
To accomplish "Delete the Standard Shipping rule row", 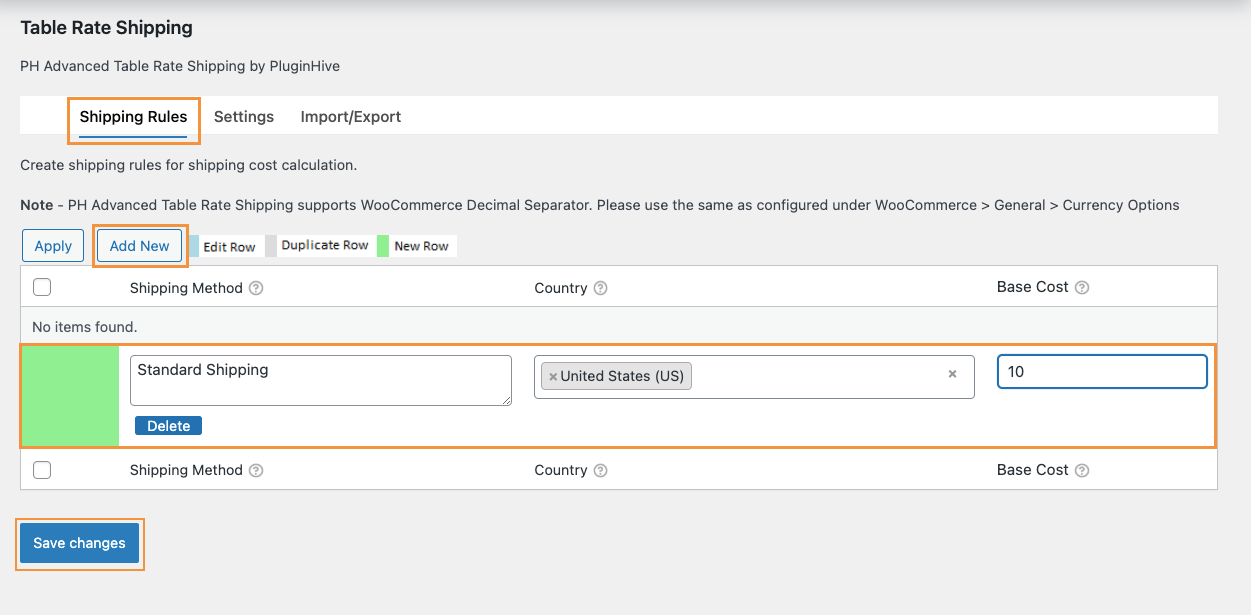I will tap(168, 426).
